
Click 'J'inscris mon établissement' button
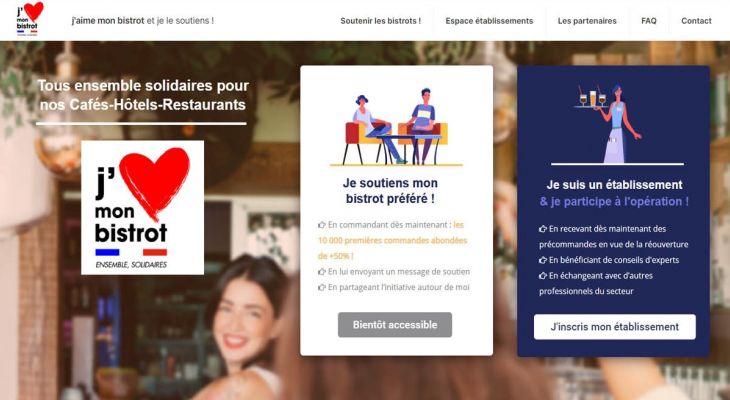pos(615,327)
